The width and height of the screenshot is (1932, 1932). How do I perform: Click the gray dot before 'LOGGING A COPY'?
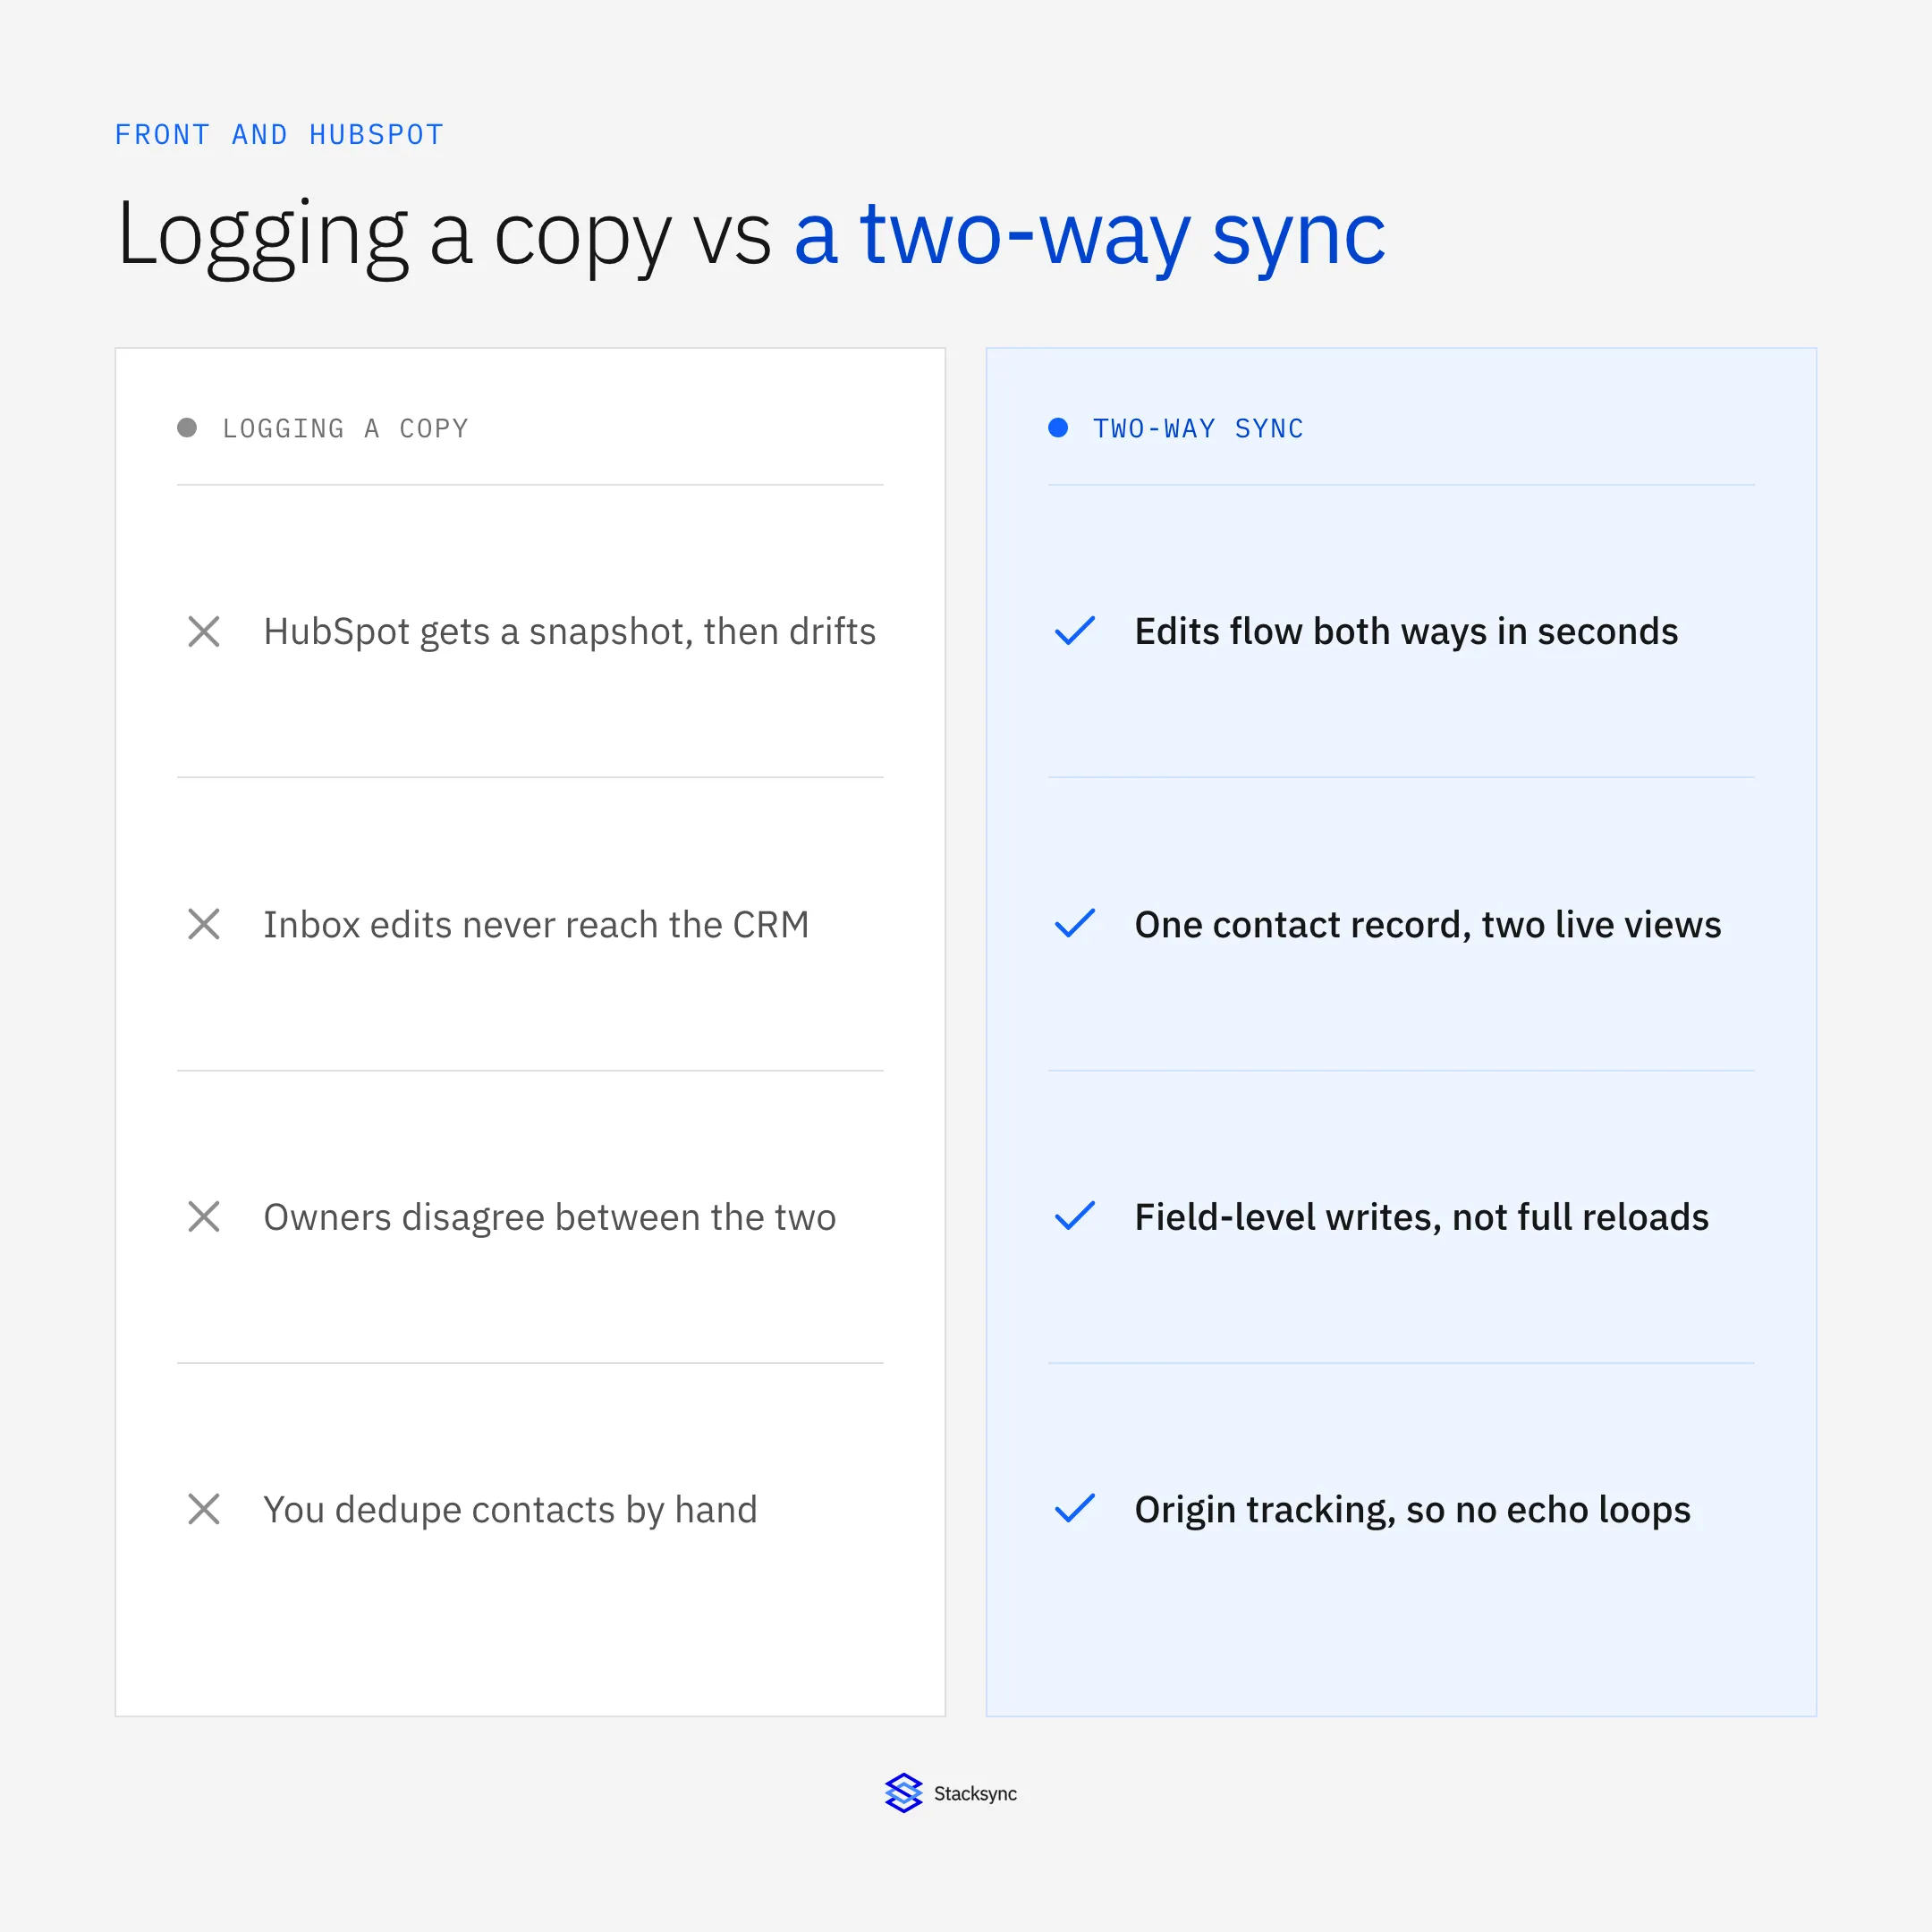(x=187, y=428)
